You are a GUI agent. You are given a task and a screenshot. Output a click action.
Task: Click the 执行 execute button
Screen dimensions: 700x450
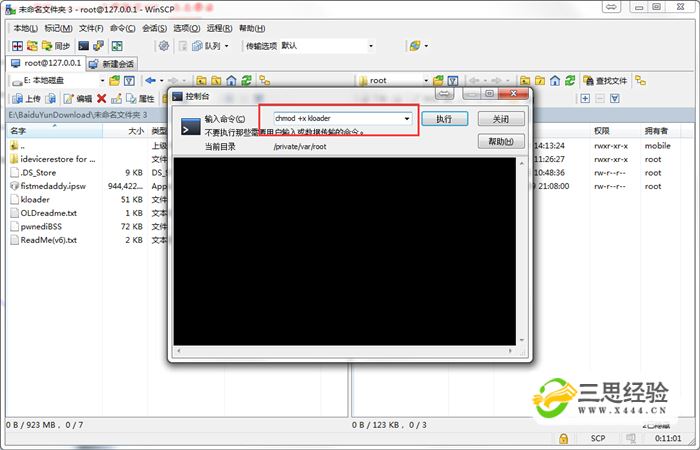(x=444, y=119)
